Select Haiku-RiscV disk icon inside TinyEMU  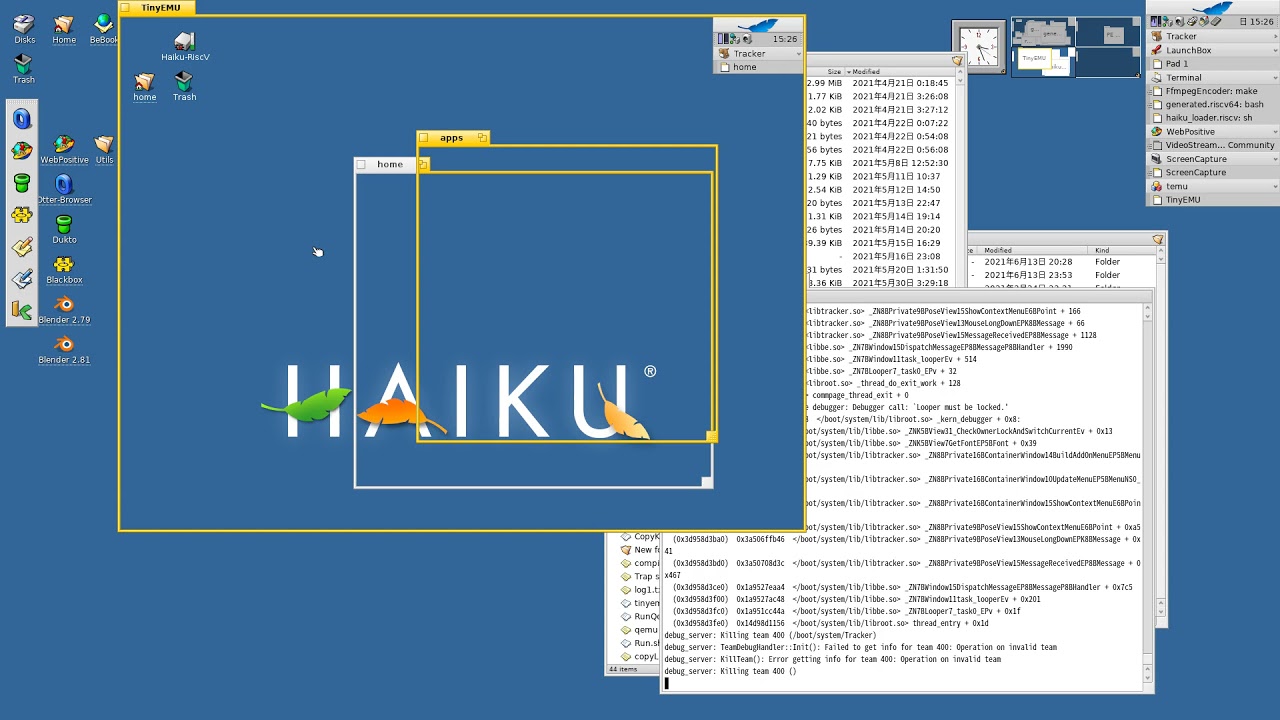click(185, 46)
